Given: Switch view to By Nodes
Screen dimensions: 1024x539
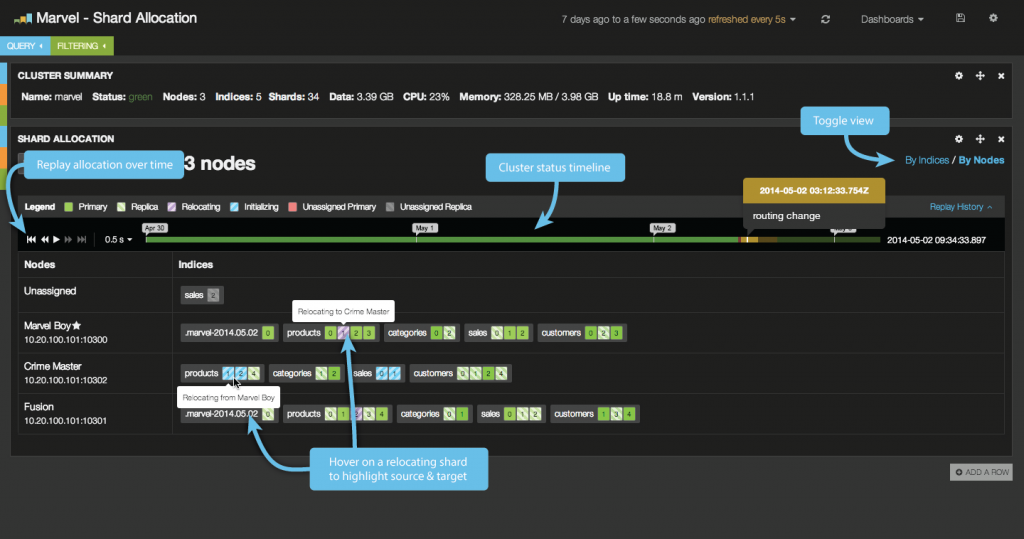Looking at the screenshot, I should (981, 160).
